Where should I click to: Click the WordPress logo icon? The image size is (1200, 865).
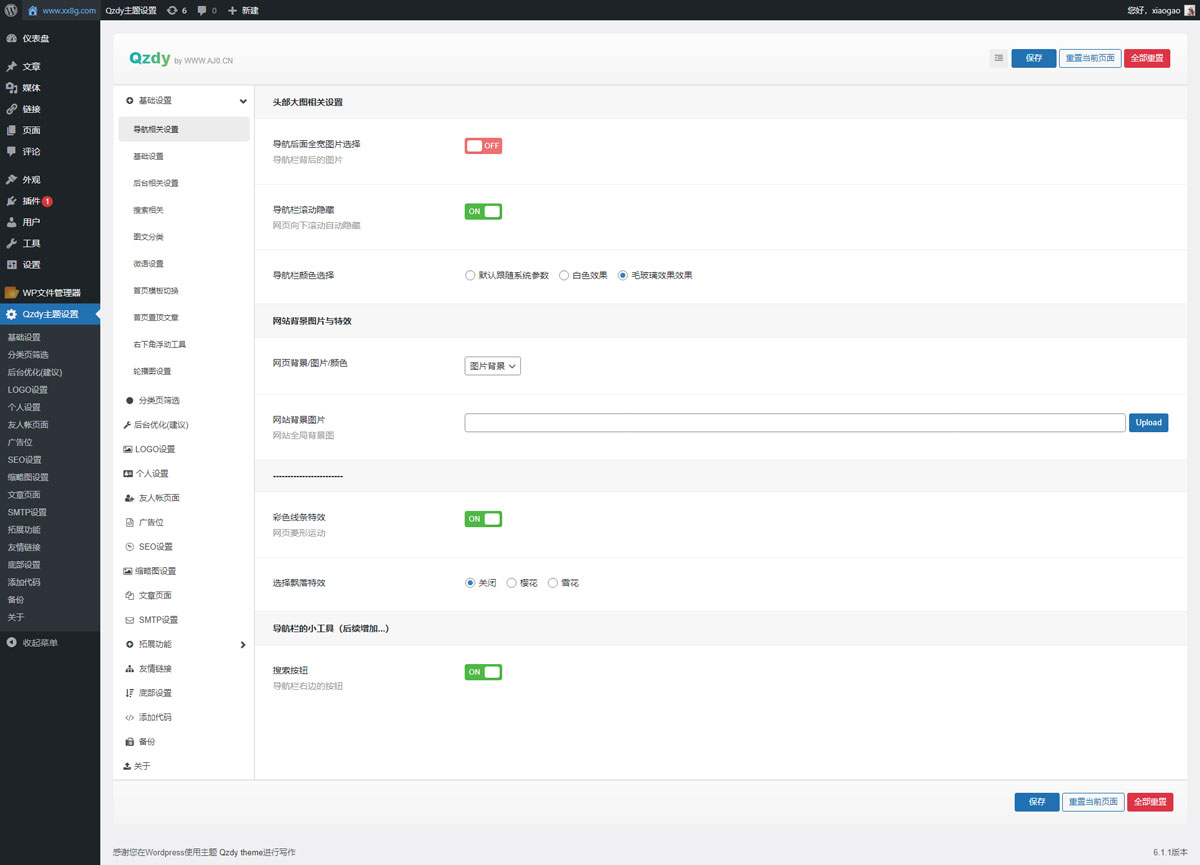coord(10,10)
